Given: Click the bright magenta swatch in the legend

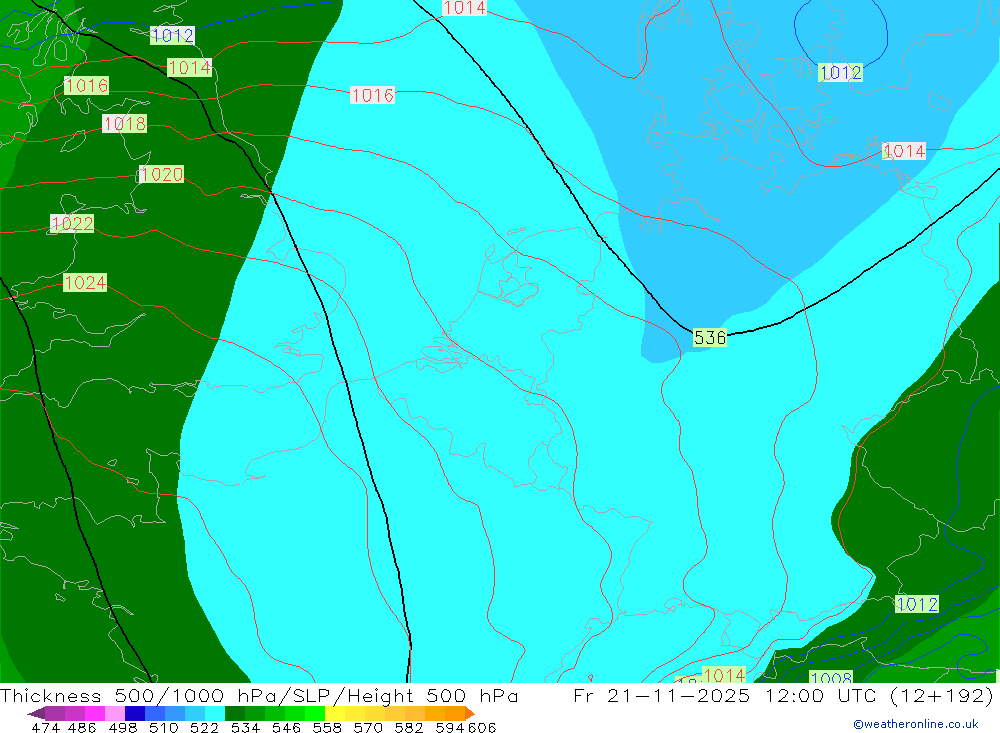Looking at the screenshot, I should (95, 713).
